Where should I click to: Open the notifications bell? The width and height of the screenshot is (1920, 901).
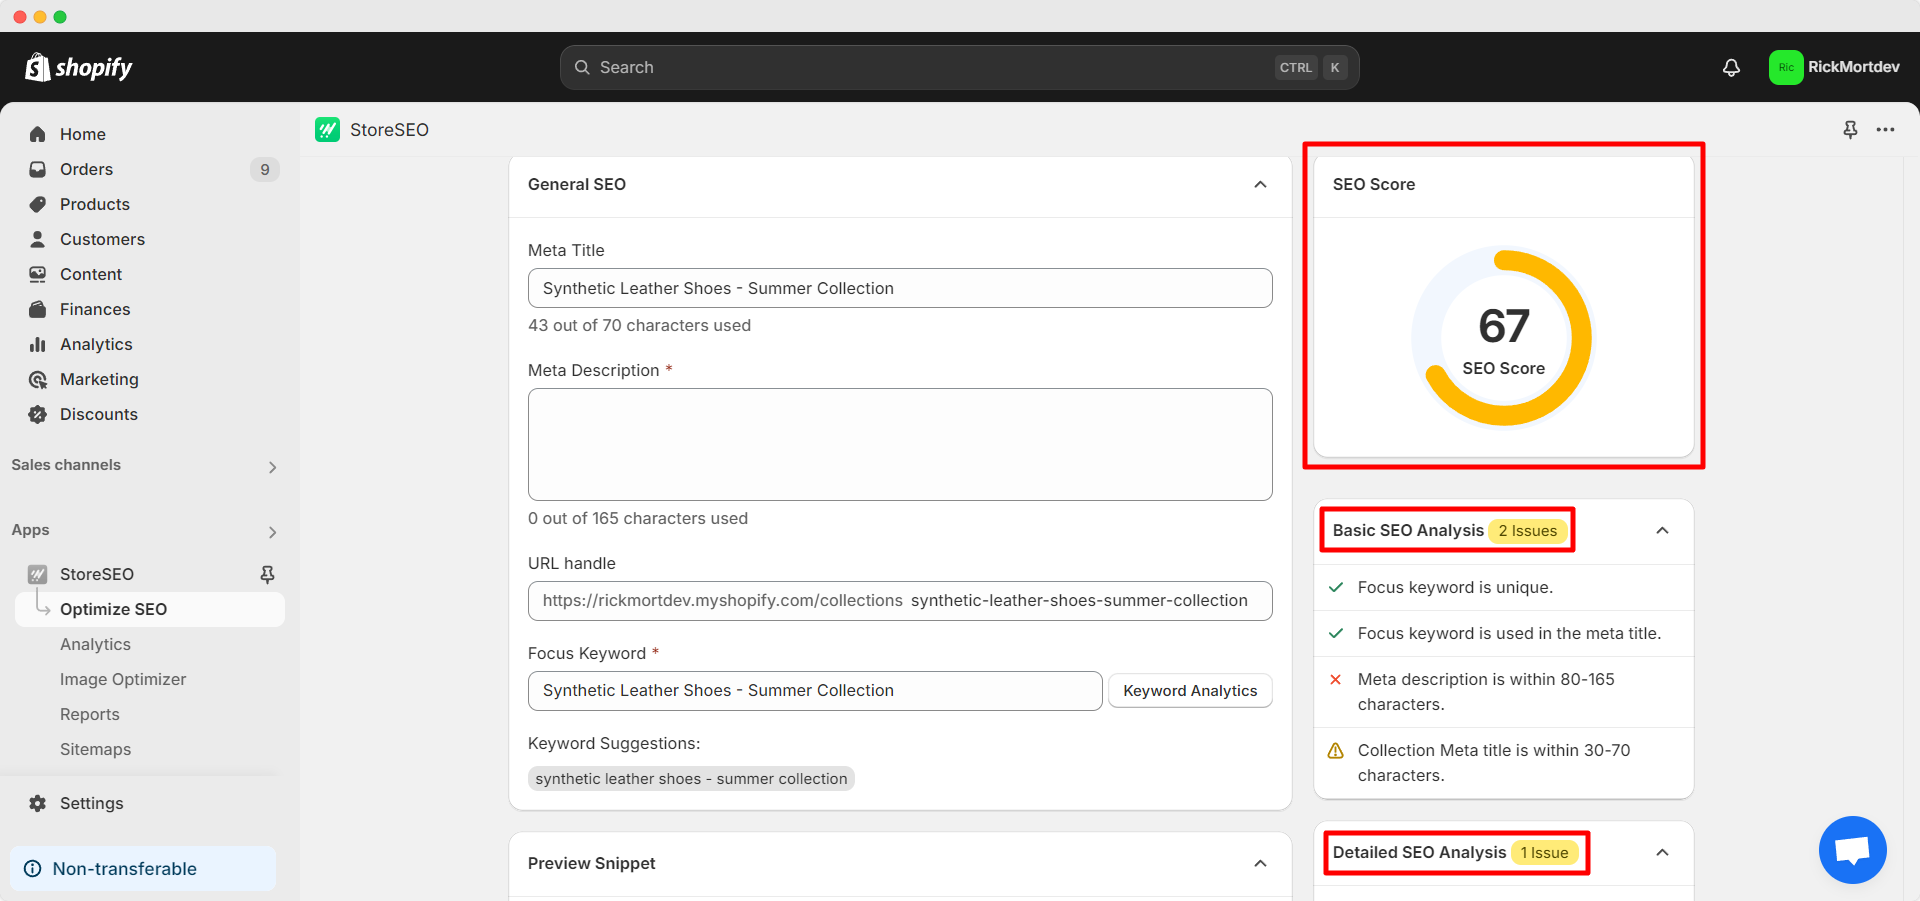click(x=1731, y=67)
